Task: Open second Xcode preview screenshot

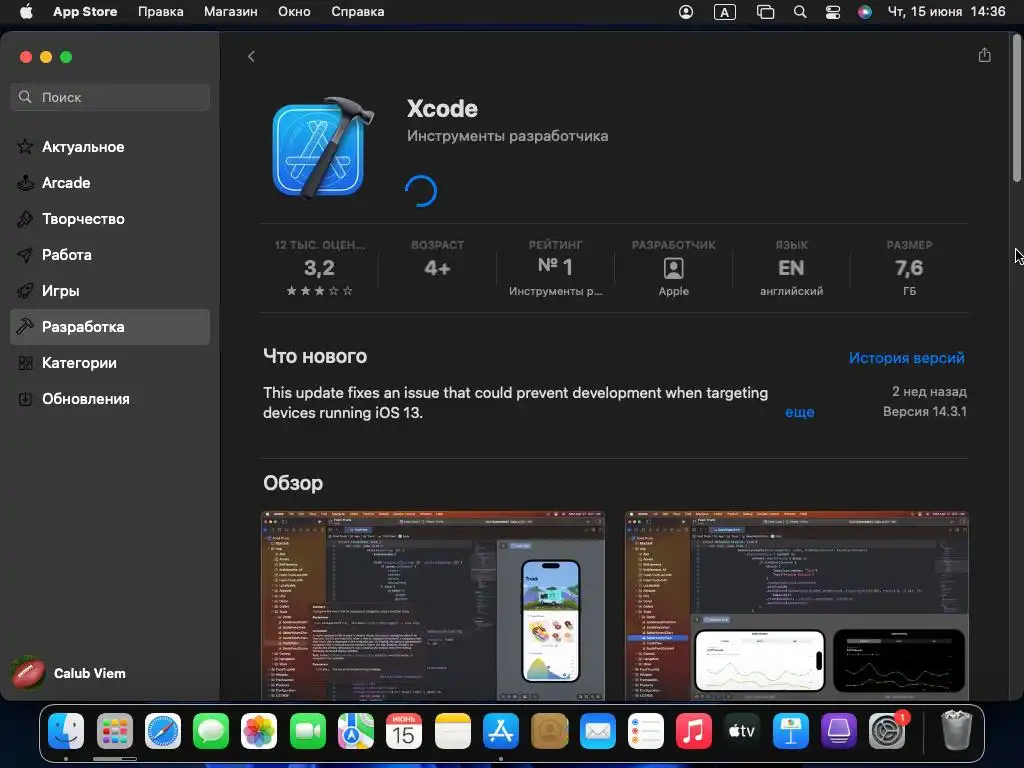Action: (797, 605)
